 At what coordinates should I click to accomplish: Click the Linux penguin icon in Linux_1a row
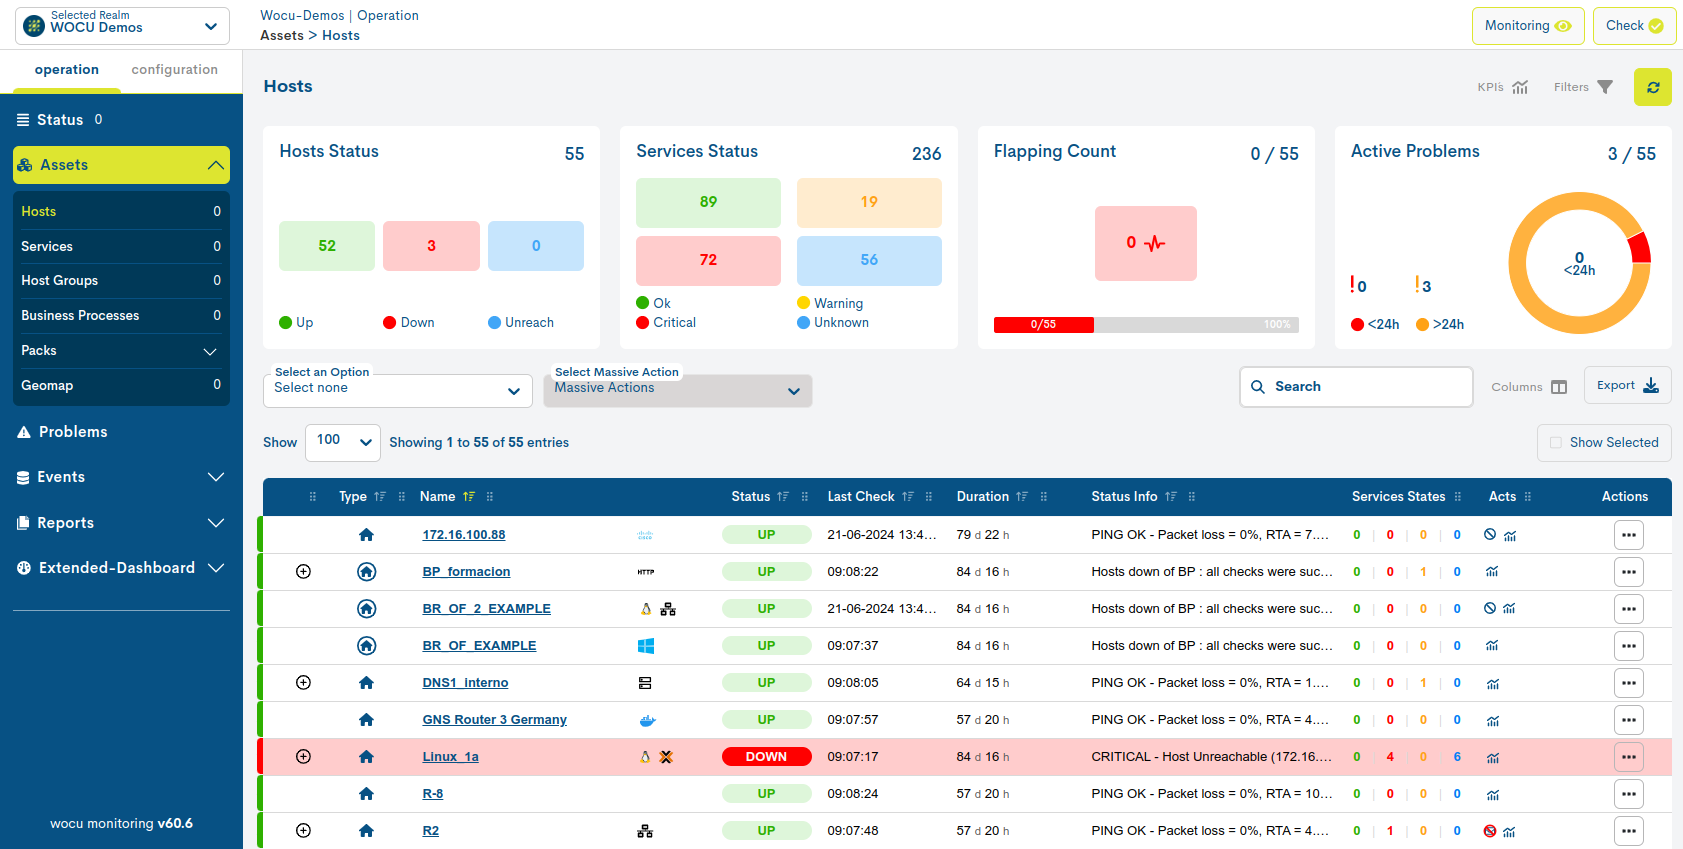pyautogui.click(x=645, y=757)
